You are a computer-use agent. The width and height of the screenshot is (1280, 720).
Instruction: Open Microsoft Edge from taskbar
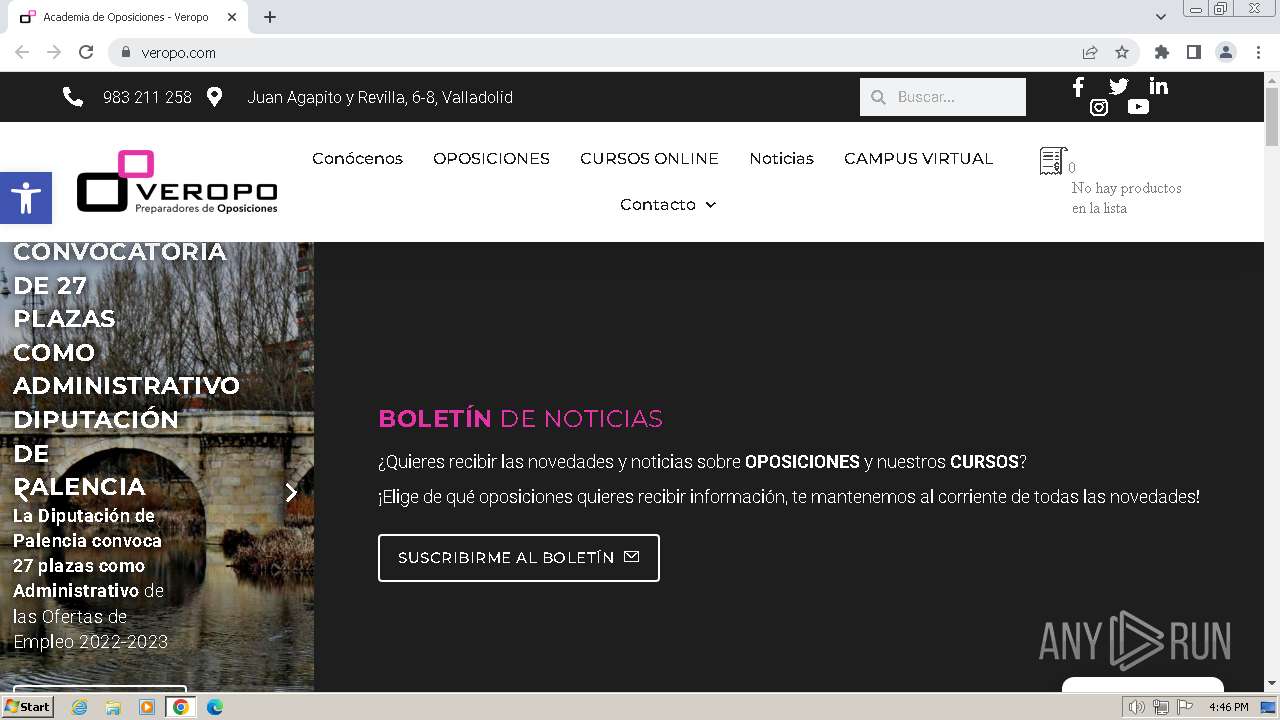tap(214, 707)
